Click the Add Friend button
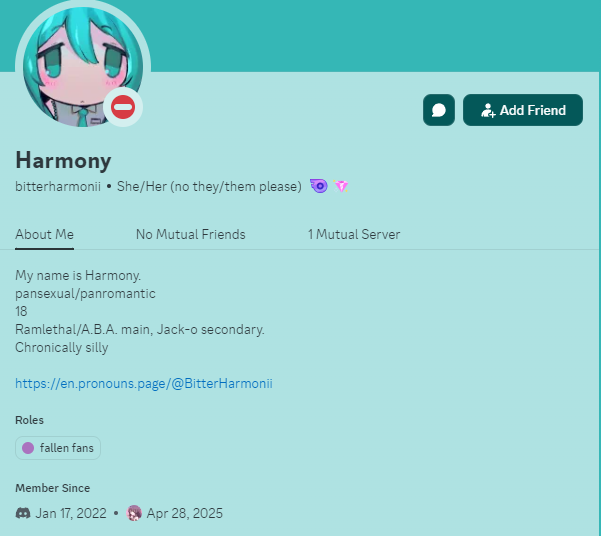Image resolution: width=601 pixels, height=536 pixels. tap(523, 110)
